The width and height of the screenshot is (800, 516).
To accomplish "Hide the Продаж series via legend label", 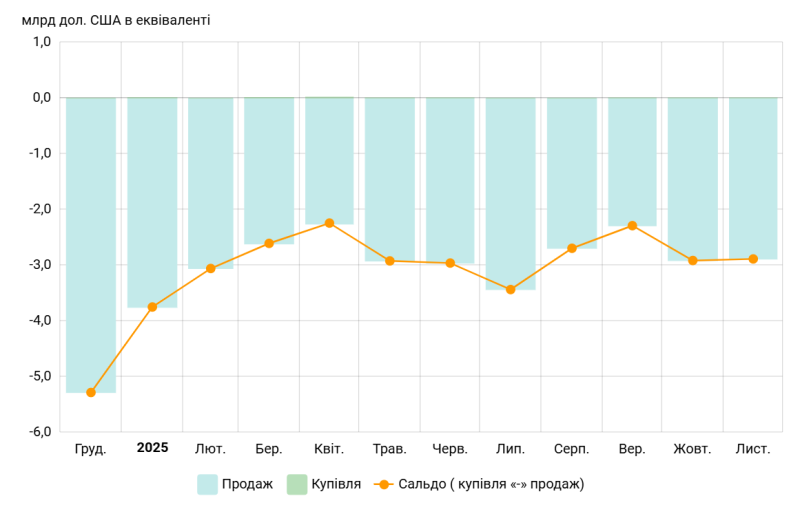I will point(247,484).
